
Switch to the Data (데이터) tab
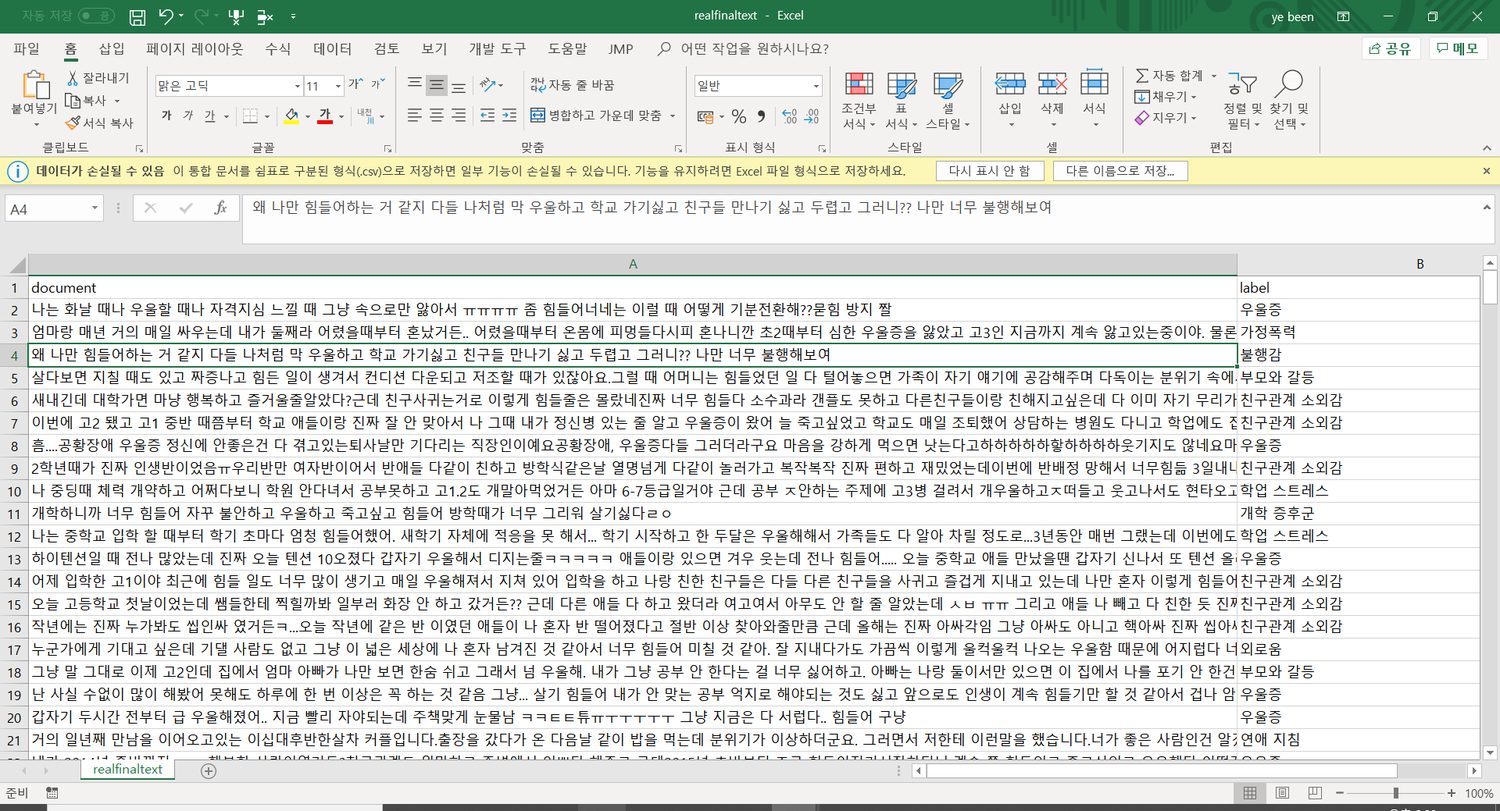(x=332, y=48)
